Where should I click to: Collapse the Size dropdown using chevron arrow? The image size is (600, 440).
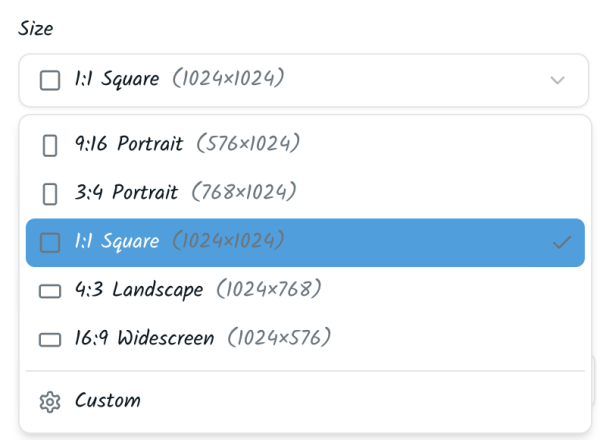click(x=558, y=80)
